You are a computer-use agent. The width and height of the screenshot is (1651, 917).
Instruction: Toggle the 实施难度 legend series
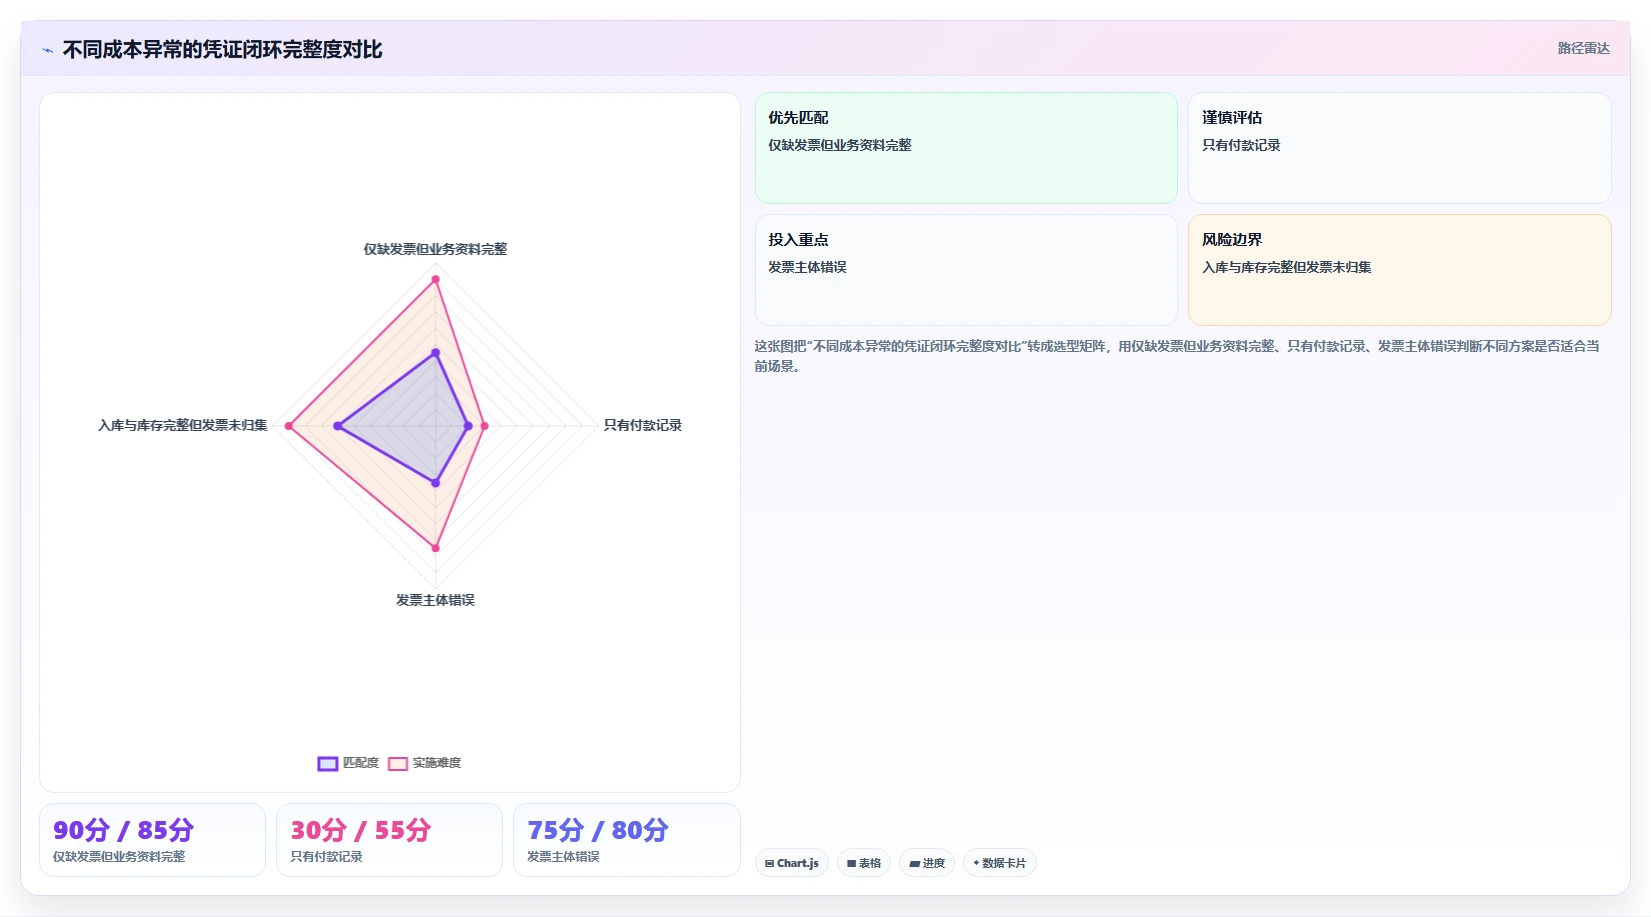pos(425,763)
